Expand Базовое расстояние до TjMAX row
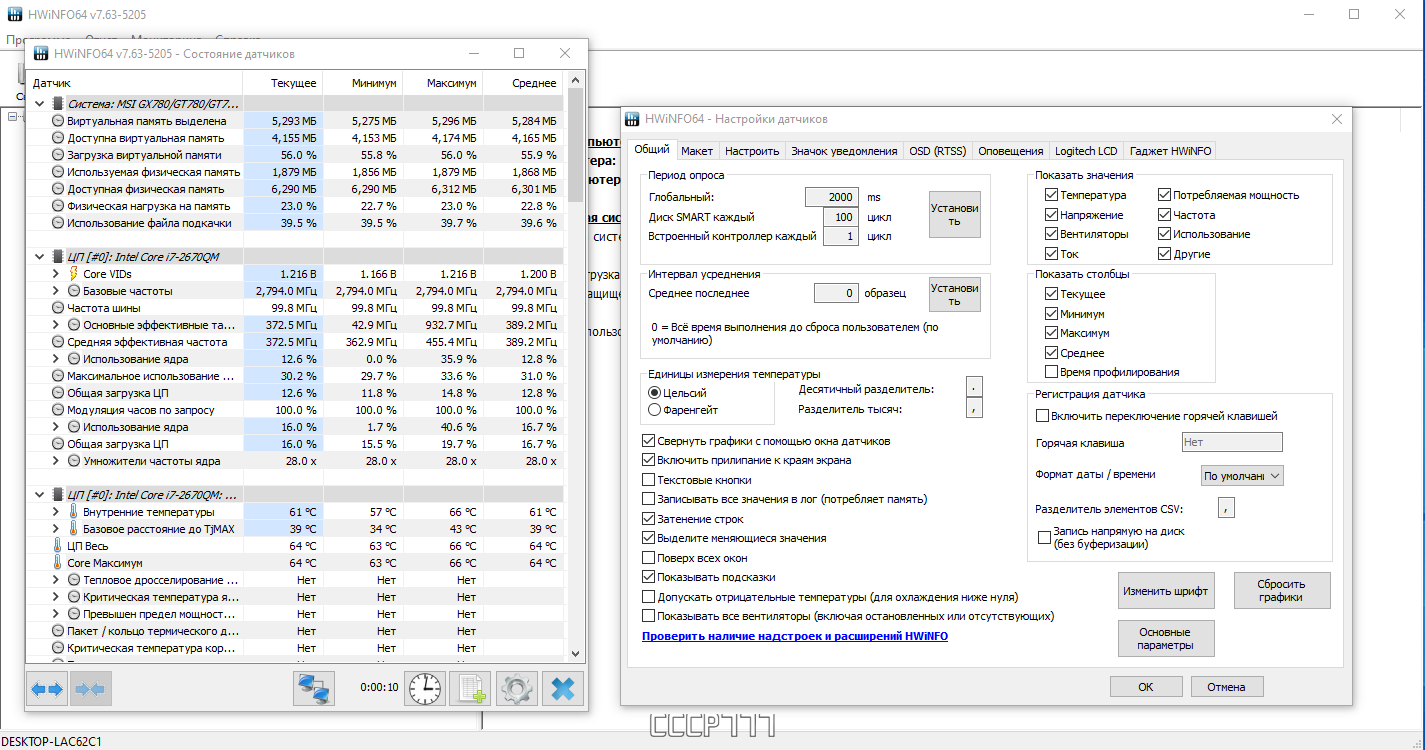The image size is (1425, 750). (55, 528)
